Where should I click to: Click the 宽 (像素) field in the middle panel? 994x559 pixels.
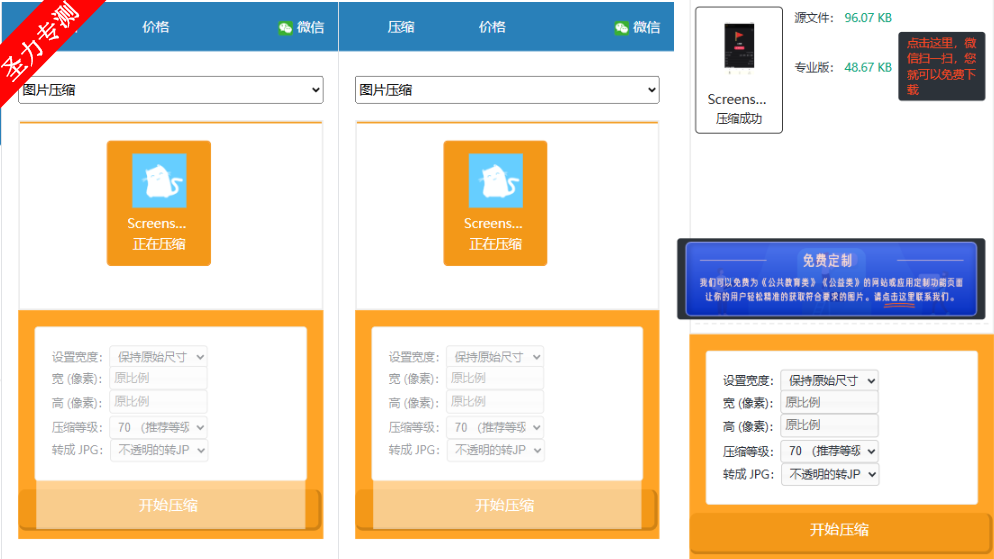495,378
